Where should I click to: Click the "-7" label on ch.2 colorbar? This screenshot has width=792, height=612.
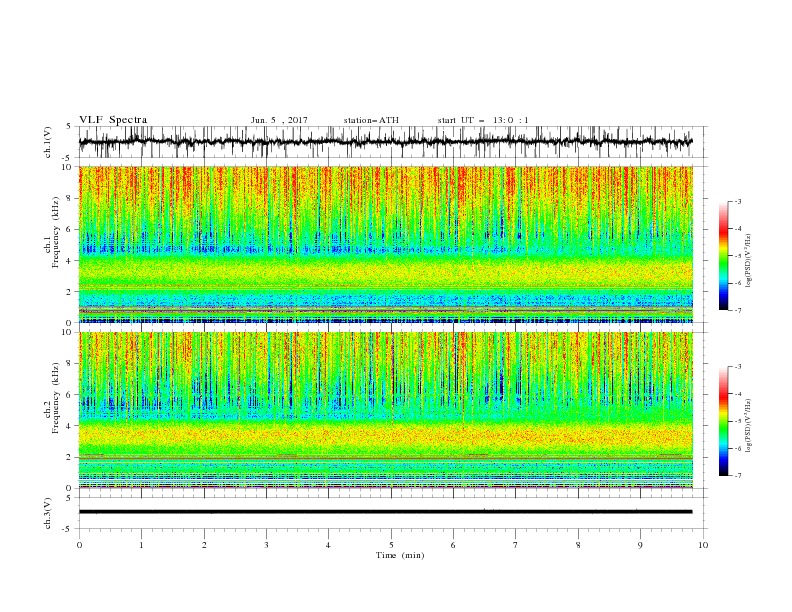(x=738, y=476)
